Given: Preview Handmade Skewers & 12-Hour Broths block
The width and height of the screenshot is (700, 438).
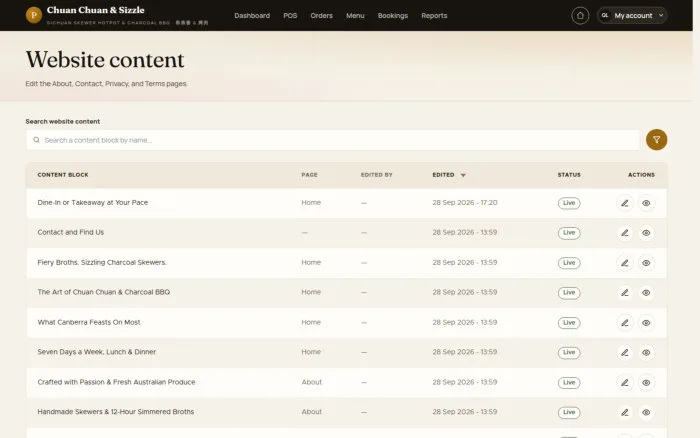Looking at the screenshot, I should (646, 413).
